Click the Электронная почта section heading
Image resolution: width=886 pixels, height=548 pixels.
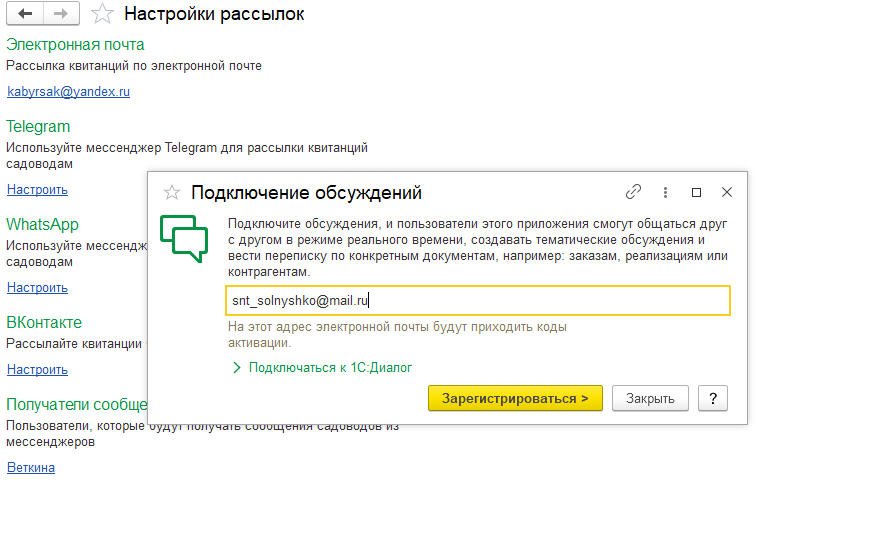[x=75, y=45]
